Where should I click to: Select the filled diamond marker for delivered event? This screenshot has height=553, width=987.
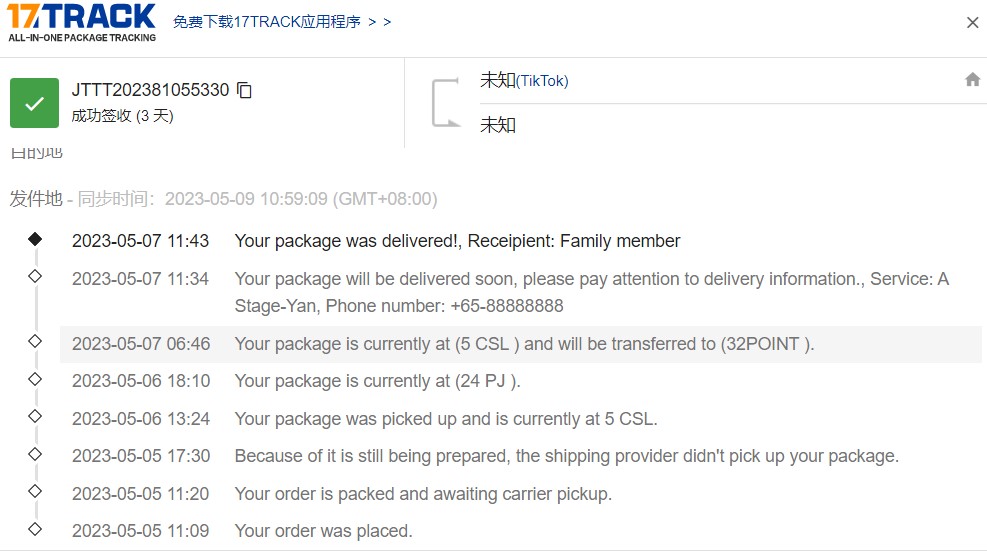point(35,239)
